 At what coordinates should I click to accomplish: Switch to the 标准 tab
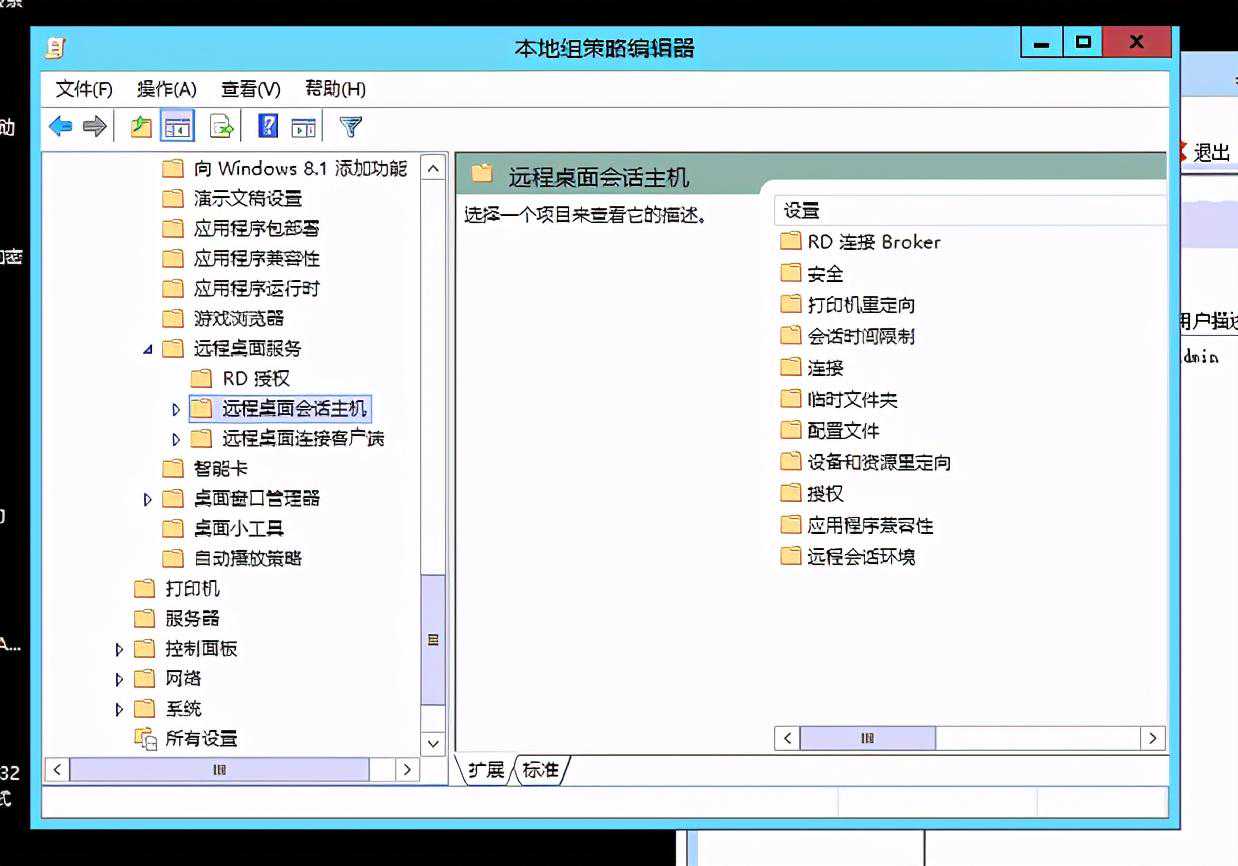(541, 770)
